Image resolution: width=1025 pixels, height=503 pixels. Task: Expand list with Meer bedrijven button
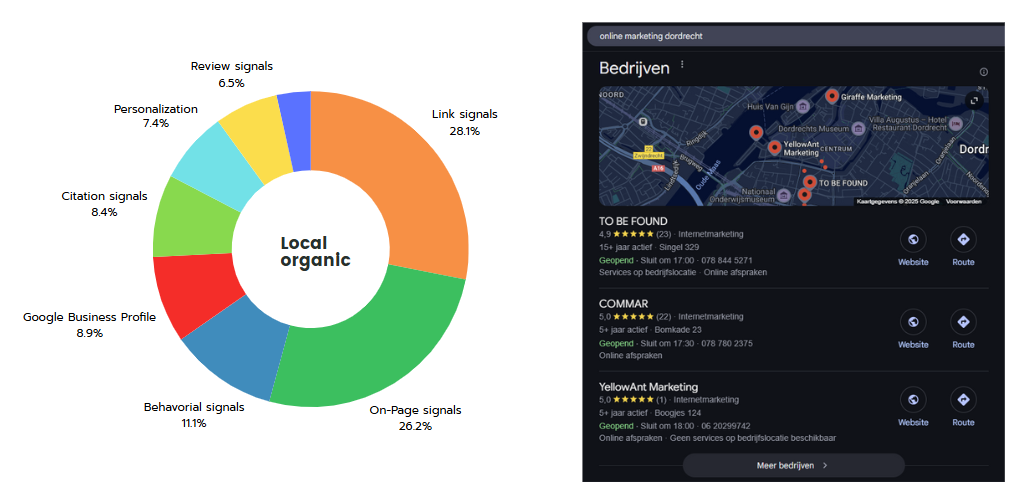(794, 466)
